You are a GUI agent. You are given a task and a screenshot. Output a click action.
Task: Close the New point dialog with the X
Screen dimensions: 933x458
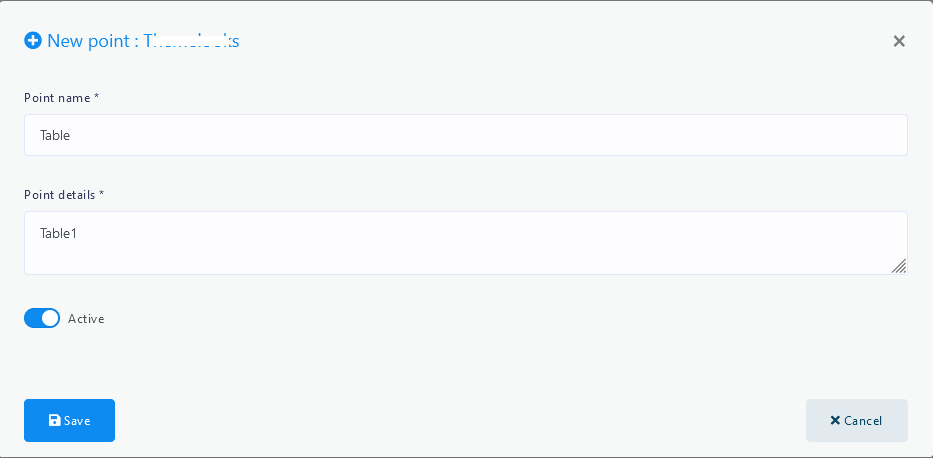pos(899,41)
